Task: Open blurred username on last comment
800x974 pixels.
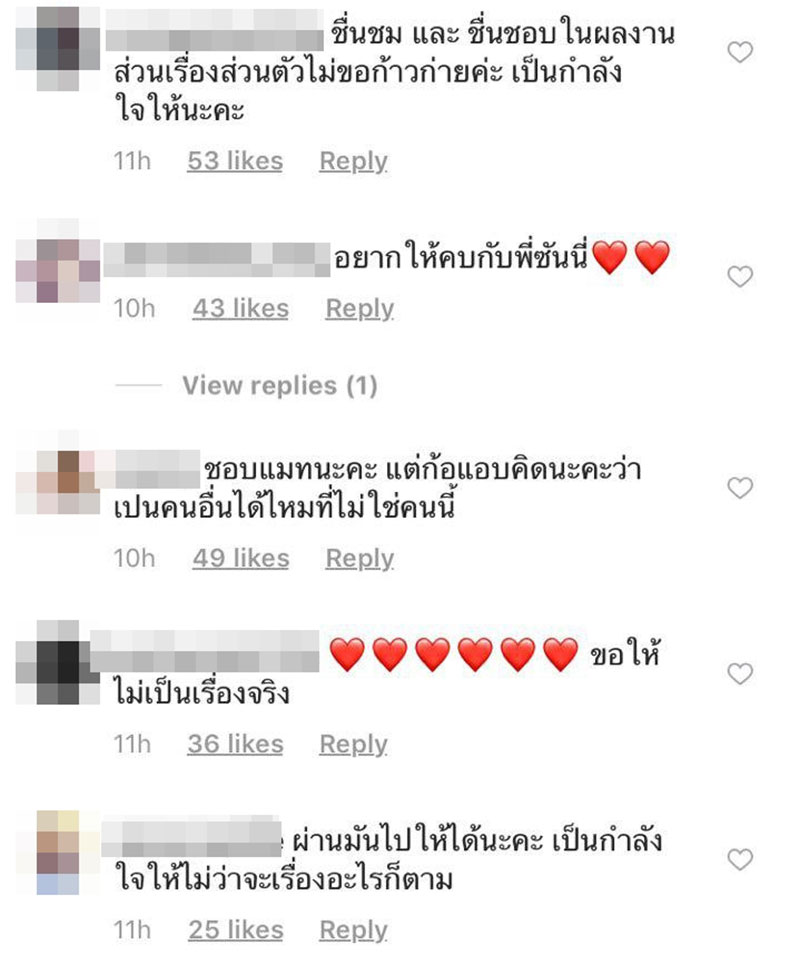Action: click(x=192, y=837)
